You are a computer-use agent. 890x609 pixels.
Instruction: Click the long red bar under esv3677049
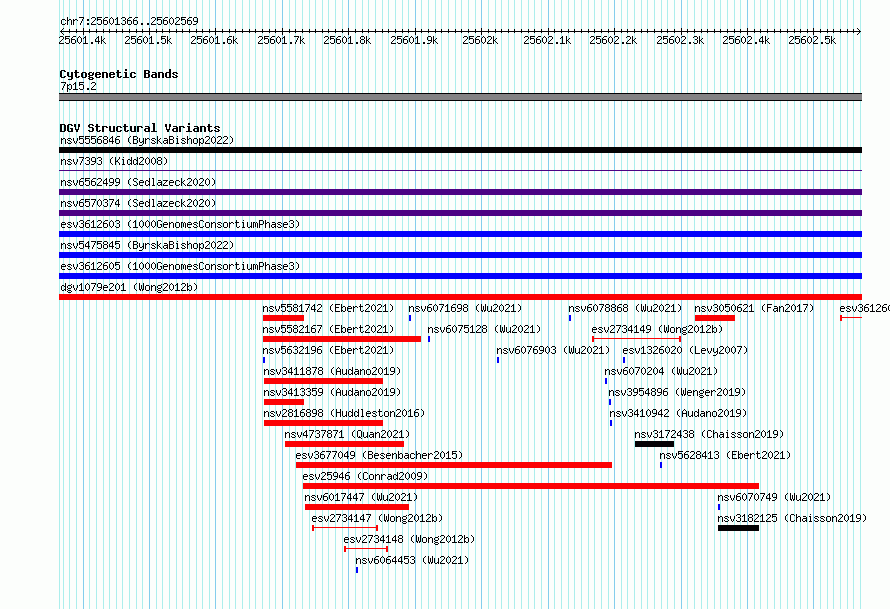454,465
